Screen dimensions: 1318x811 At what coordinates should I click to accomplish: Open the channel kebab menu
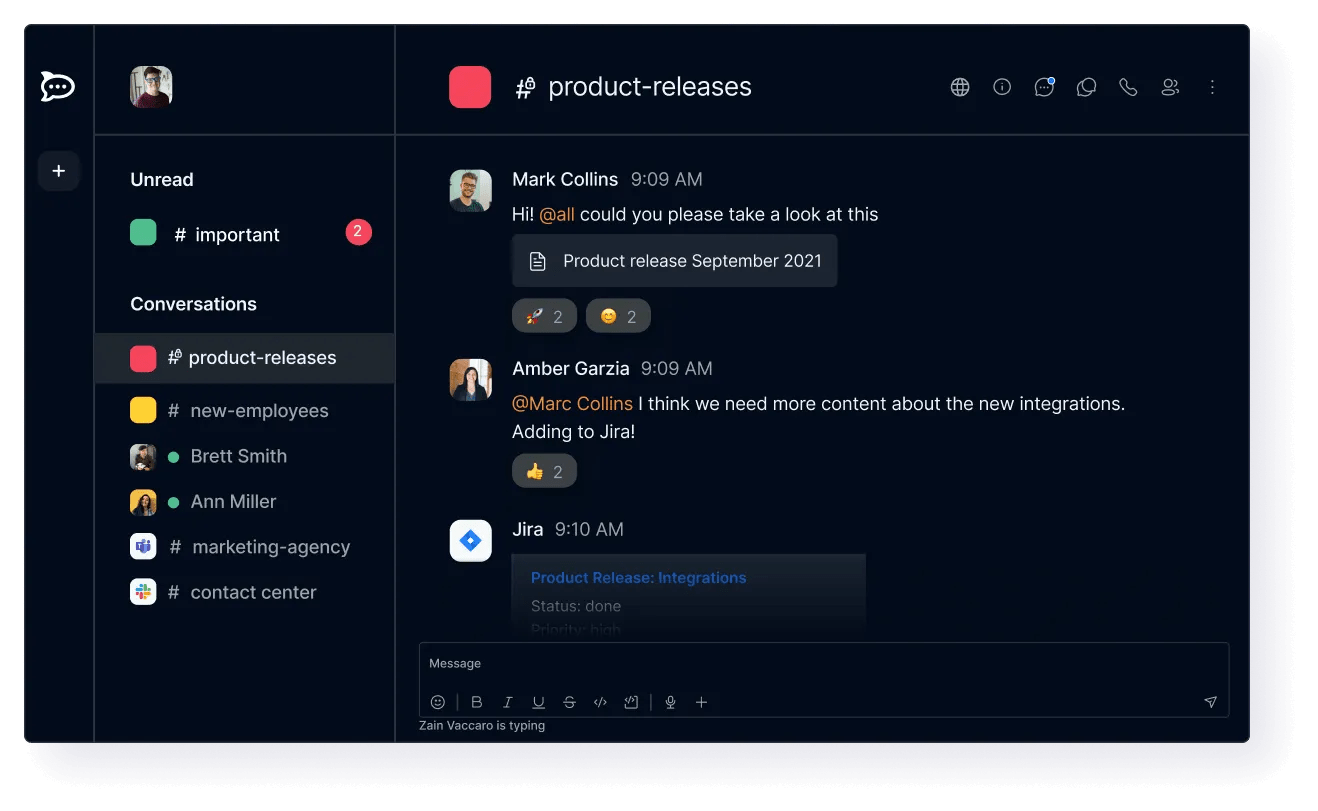1212,87
